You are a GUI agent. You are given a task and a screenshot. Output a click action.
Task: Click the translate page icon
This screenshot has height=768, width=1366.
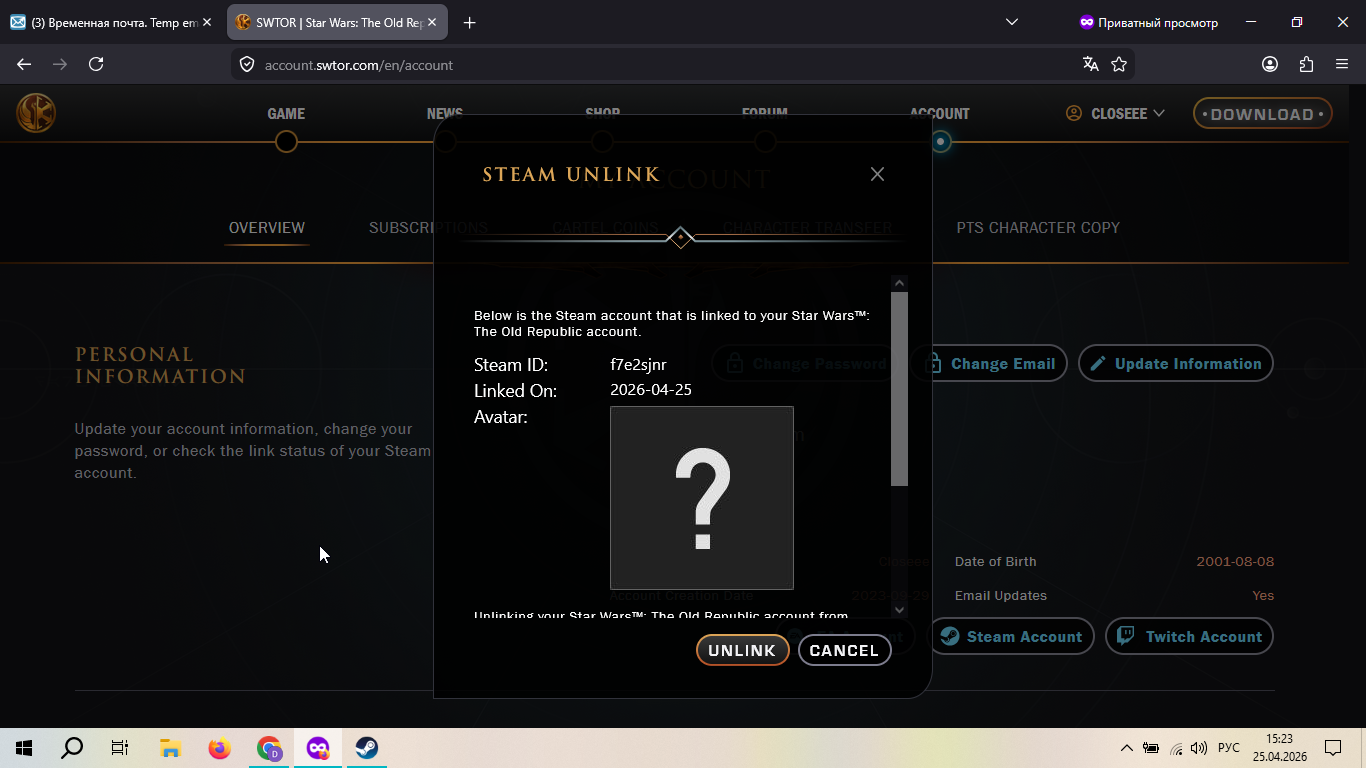1090,64
